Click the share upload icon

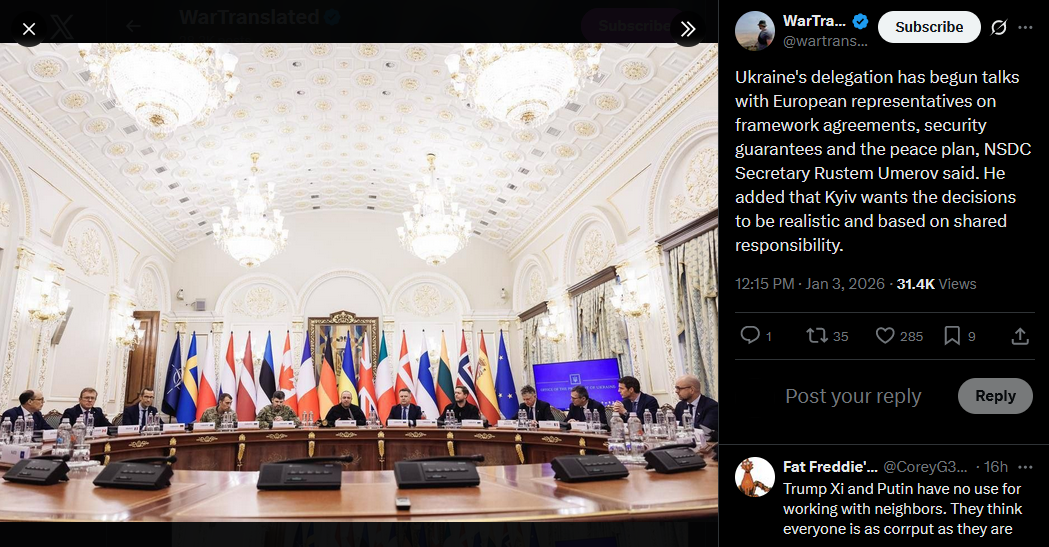pos(1020,336)
